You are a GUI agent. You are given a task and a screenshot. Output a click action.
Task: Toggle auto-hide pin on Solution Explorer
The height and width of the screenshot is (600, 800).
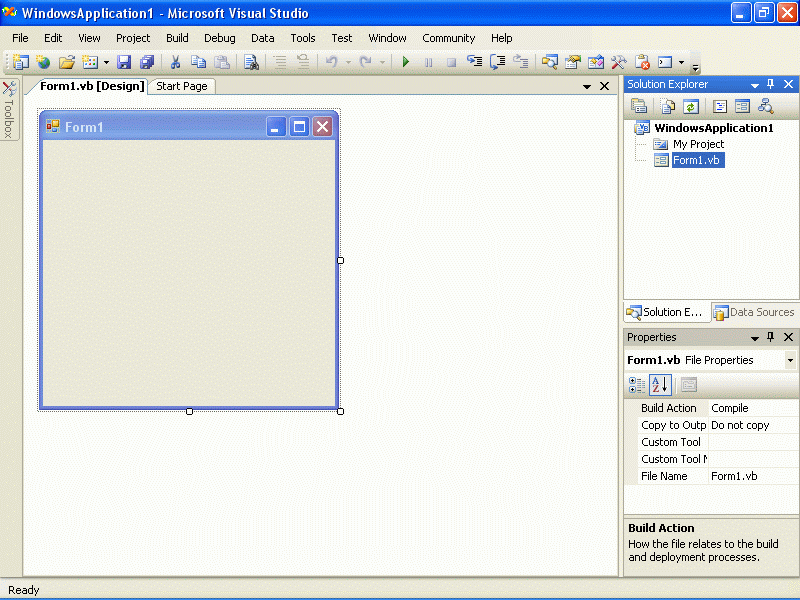(770, 84)
